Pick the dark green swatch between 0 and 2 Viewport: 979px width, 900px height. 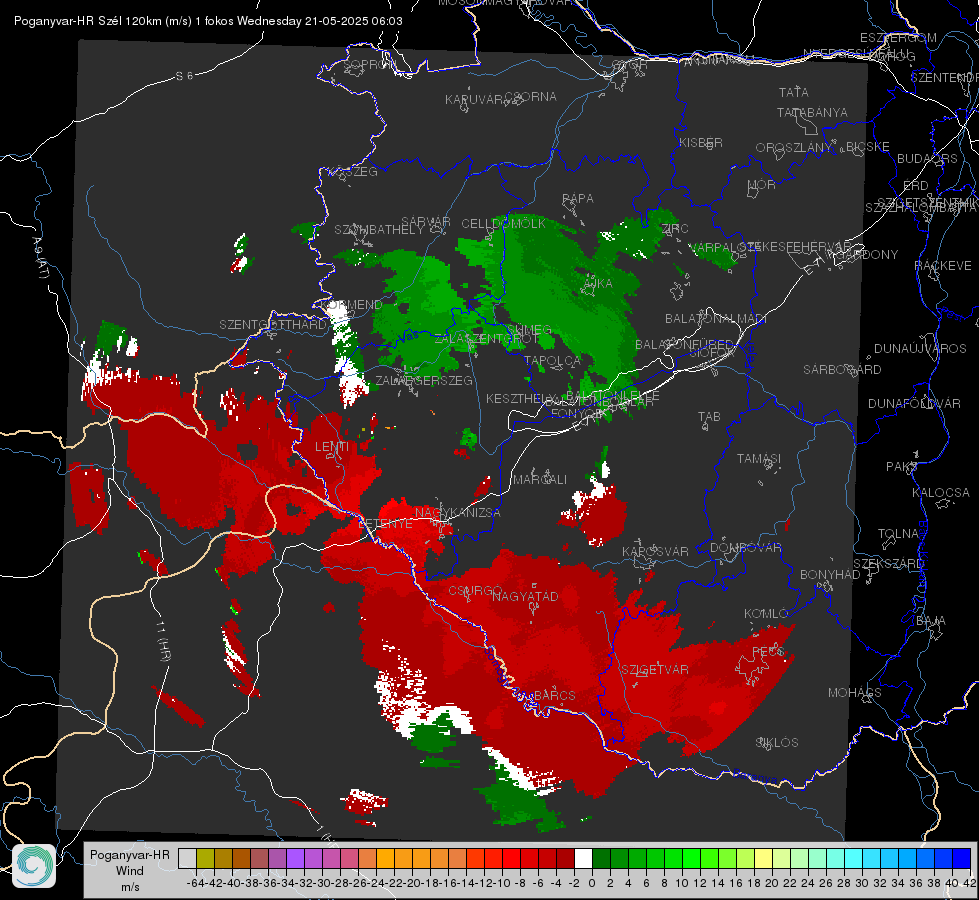601,858
